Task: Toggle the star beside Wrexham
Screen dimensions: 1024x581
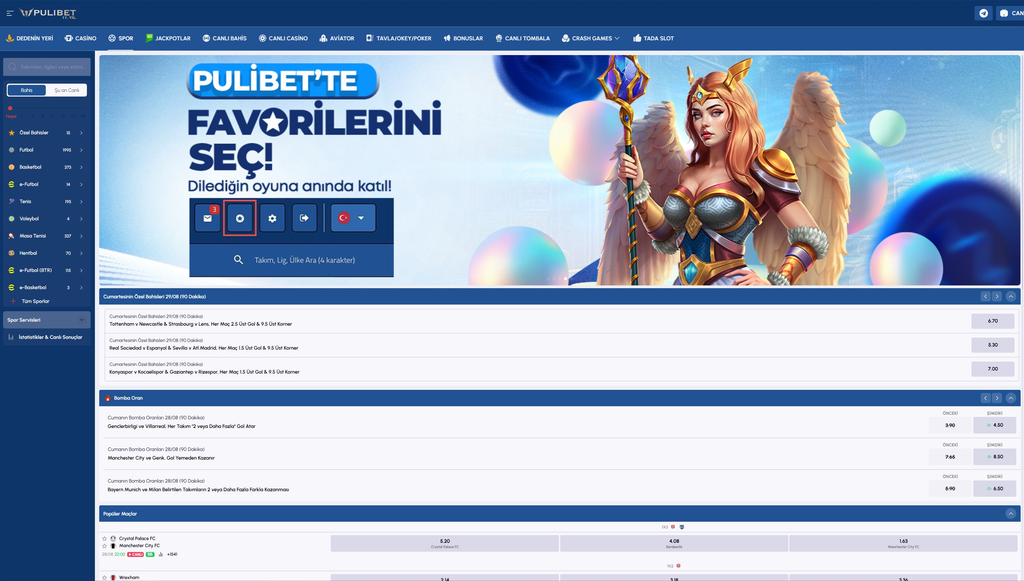Action: click(x=104, y=577)
